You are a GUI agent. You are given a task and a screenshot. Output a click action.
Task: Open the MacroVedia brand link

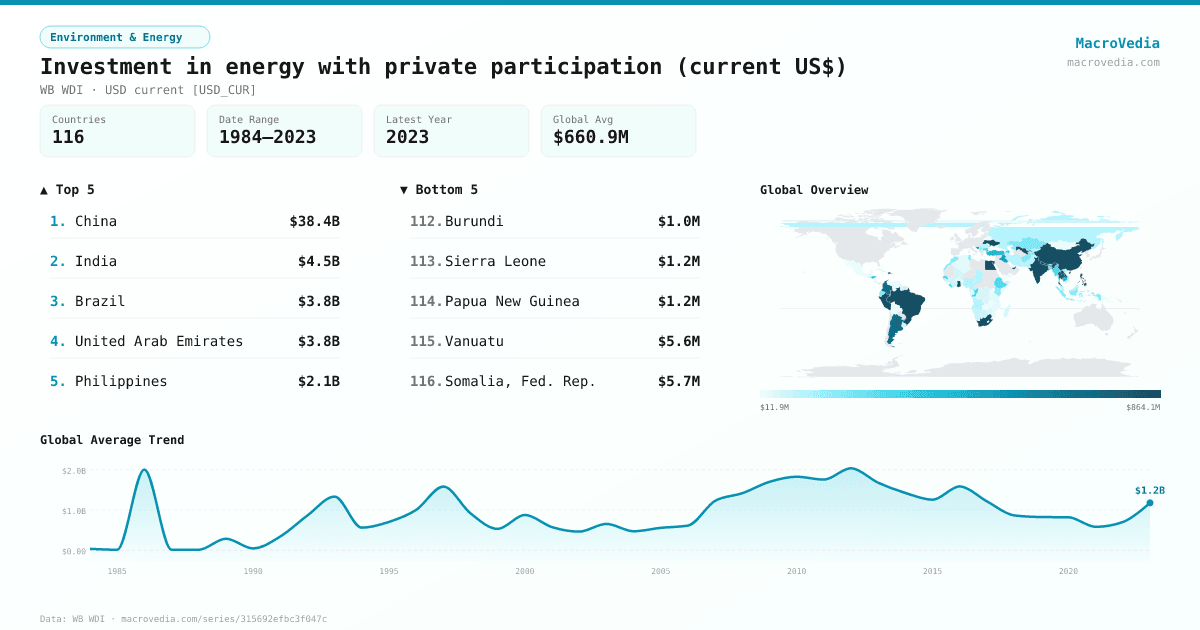1117,43
